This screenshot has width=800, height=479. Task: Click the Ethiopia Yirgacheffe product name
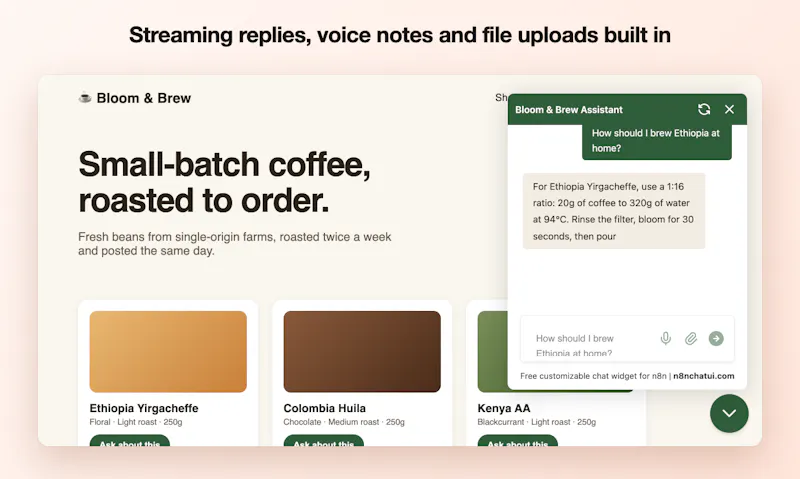click(144, 408)
